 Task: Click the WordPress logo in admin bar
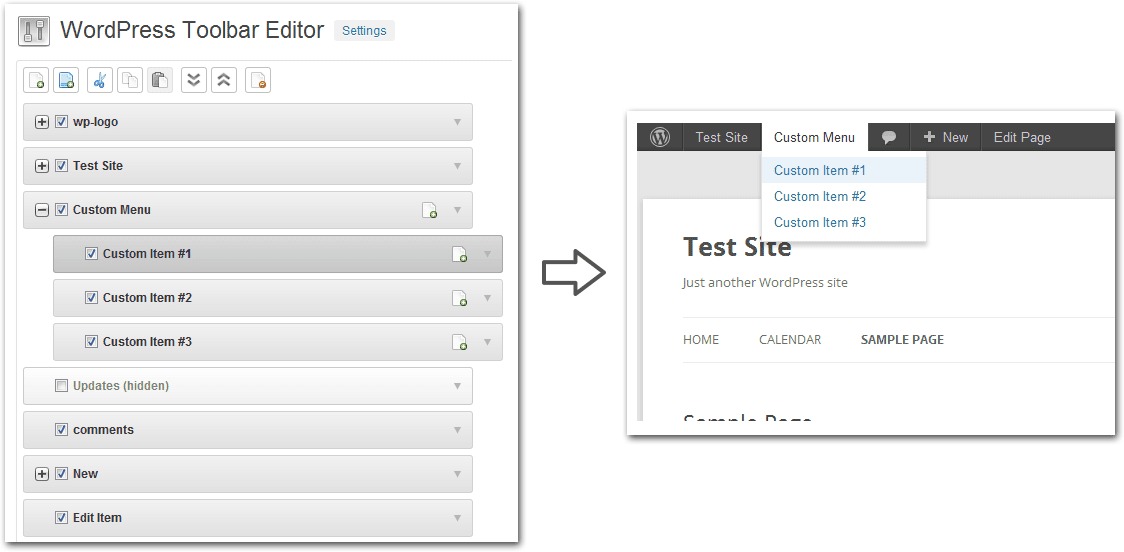pyautogui.click(x=659, y=137)
